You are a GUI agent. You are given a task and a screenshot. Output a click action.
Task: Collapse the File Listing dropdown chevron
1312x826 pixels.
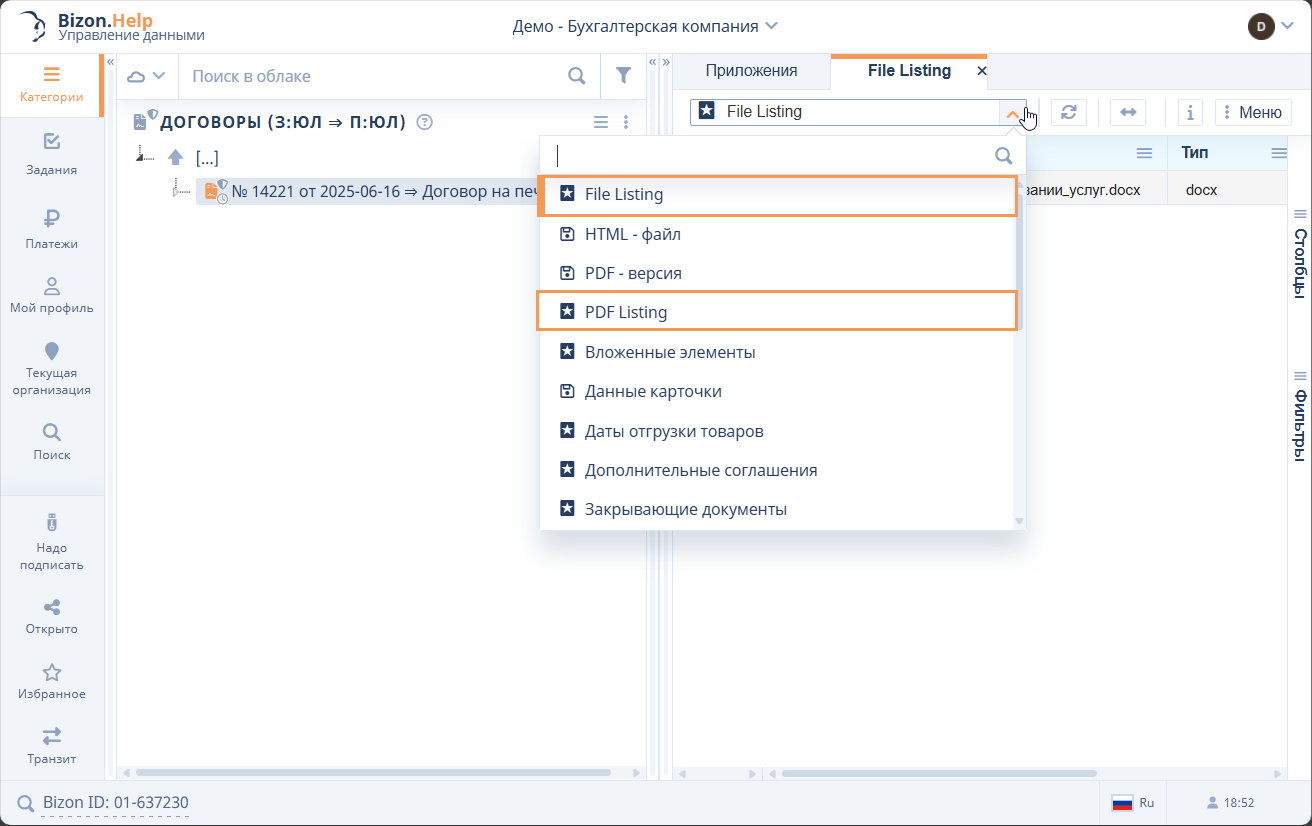coord(1013,113)
